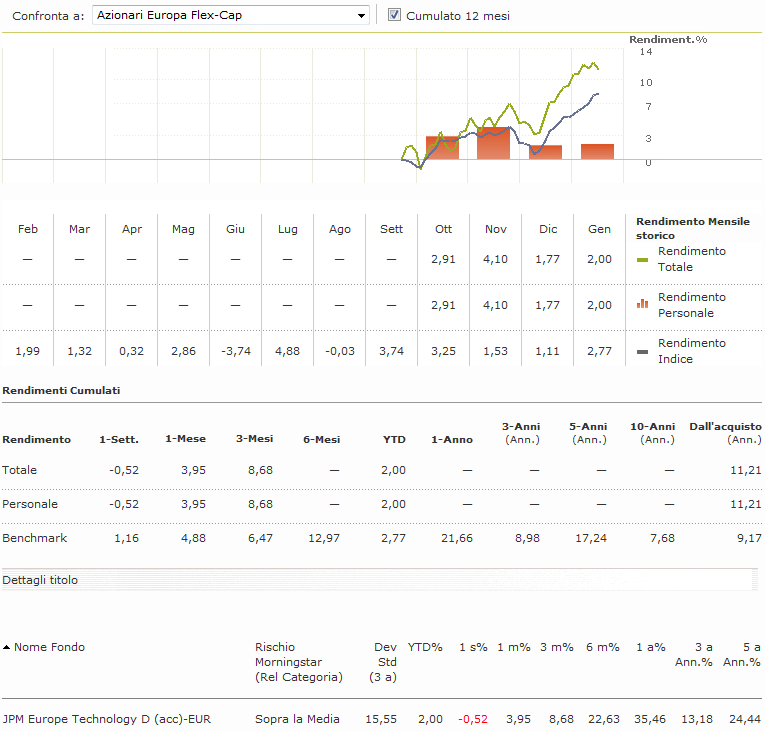Screen dimensions: 765x732
Task: Click fund 1 a% value 35,46
Action: [x=649, y=719]
